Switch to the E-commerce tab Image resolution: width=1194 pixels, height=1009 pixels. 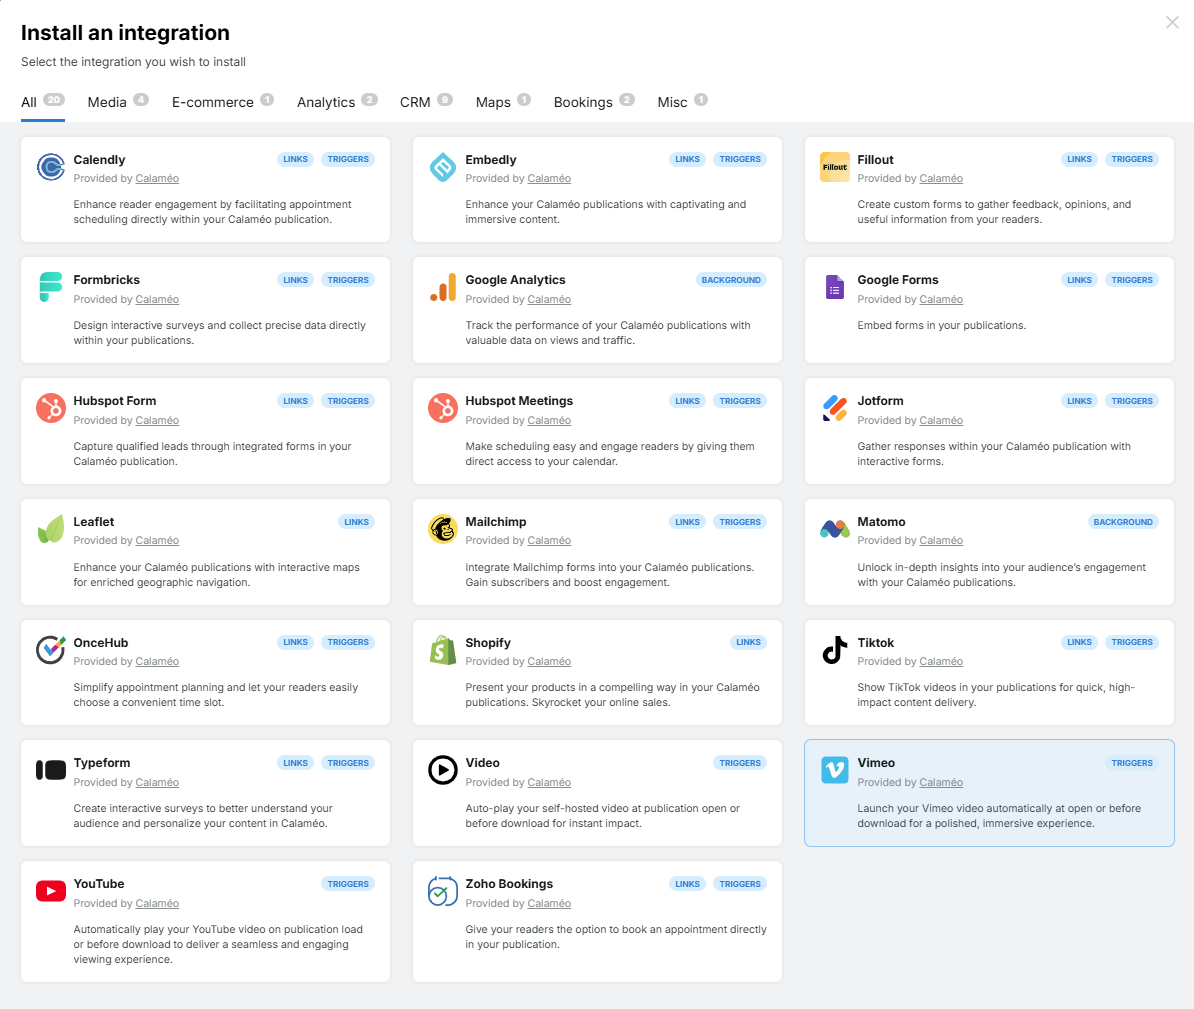[x=222, y=102]
